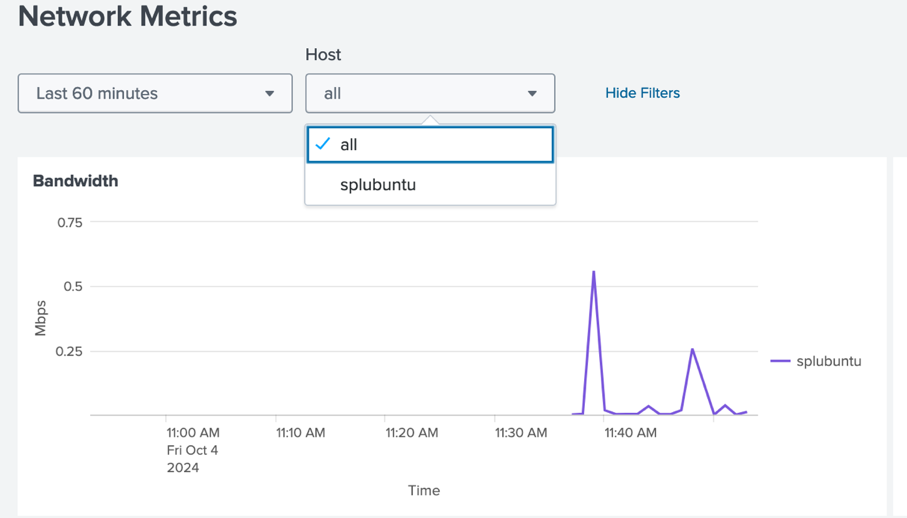Click the Bandwidth panel title

[x=75, y=181]
